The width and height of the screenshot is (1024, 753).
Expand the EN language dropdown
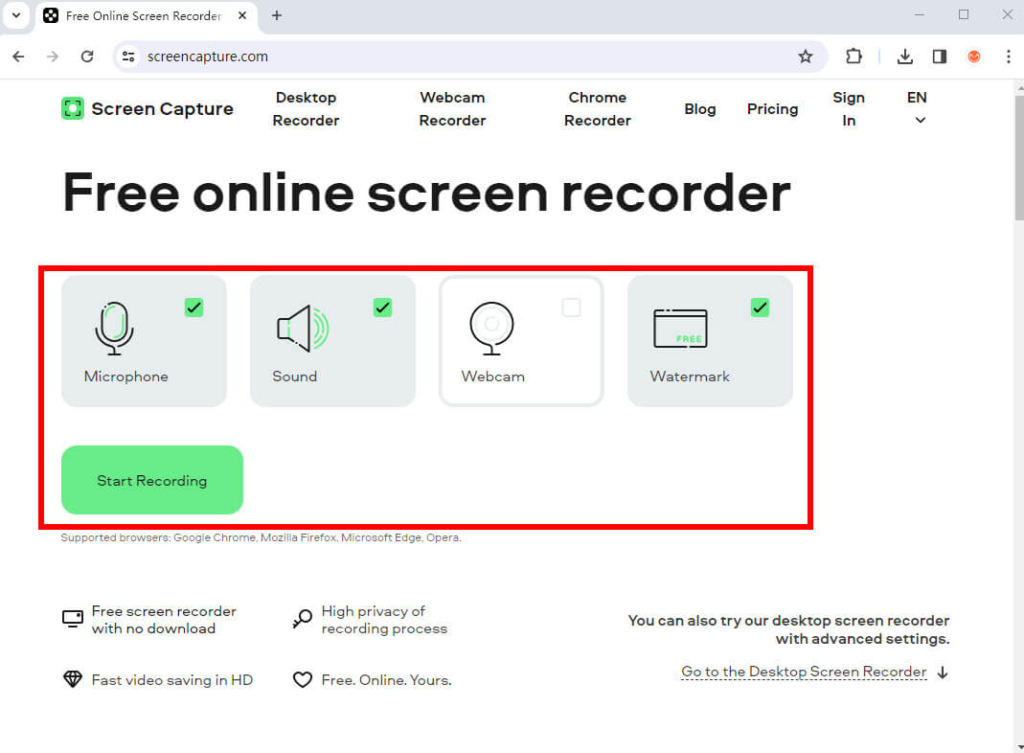coord(916,109)
